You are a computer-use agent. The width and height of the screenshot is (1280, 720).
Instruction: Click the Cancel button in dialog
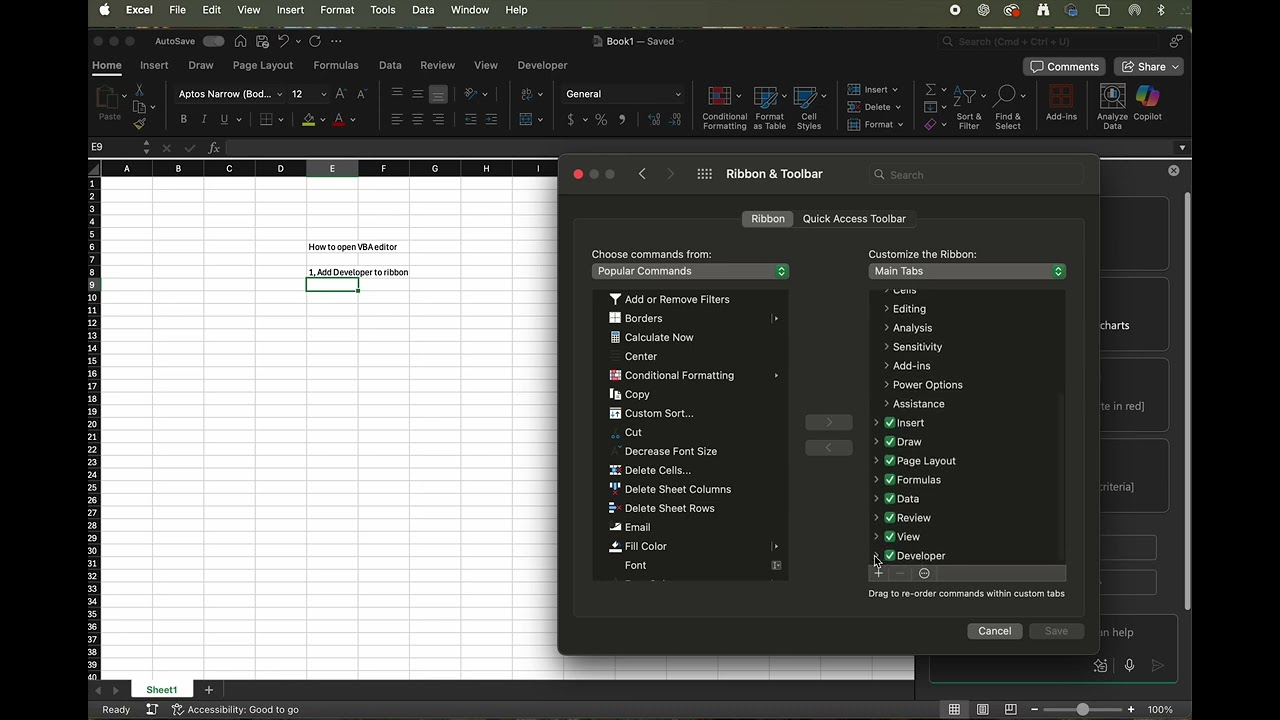[994, 631]
